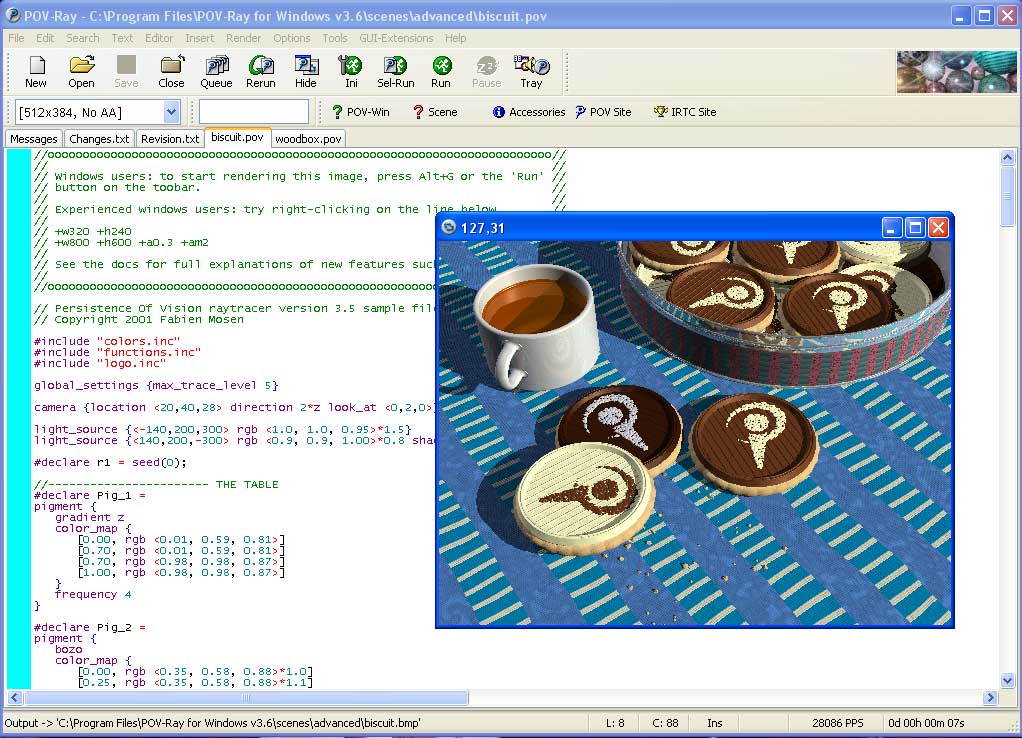Click the '0d 00h 00m 07s' elapsed time
1022x738 pixels.
tap(926, 722)
